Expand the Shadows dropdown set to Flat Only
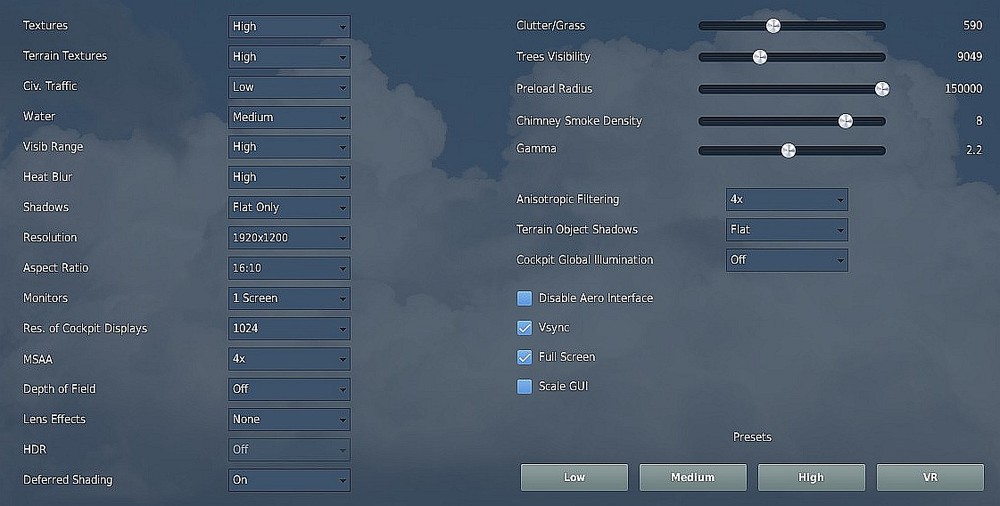The image size is (1000, 506). pos(289,207)
